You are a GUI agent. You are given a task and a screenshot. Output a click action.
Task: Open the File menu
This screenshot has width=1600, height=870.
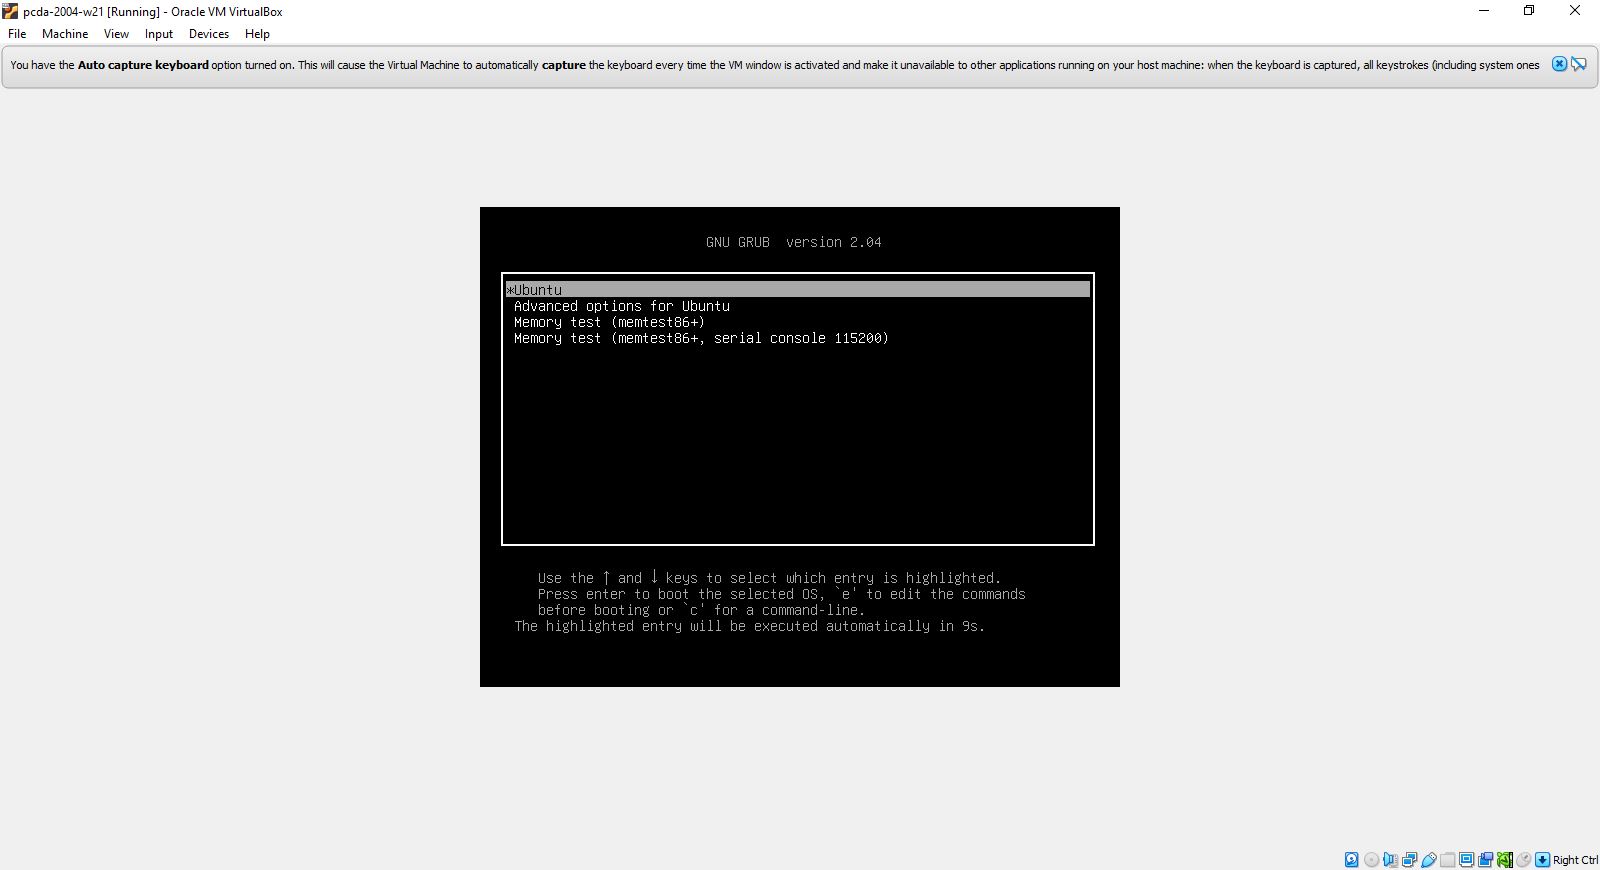[x=17, y=34]
